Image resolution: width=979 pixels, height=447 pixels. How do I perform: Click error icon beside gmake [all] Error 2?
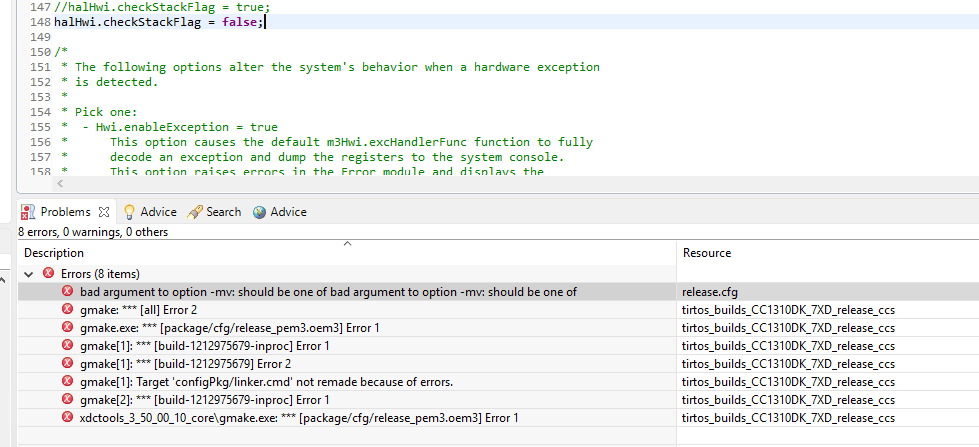pos(68,310)
